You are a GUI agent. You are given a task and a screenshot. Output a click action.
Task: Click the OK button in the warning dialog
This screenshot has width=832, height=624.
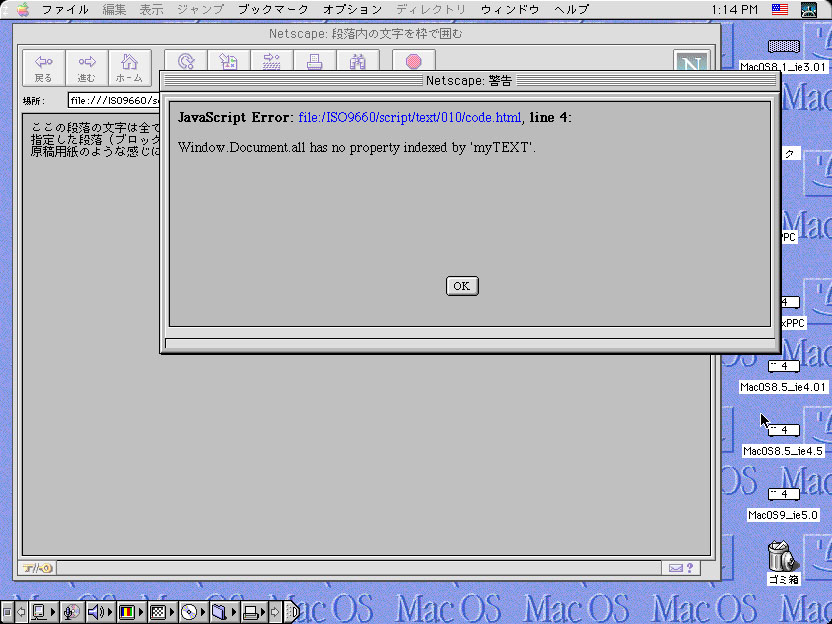tap(462, 286)
